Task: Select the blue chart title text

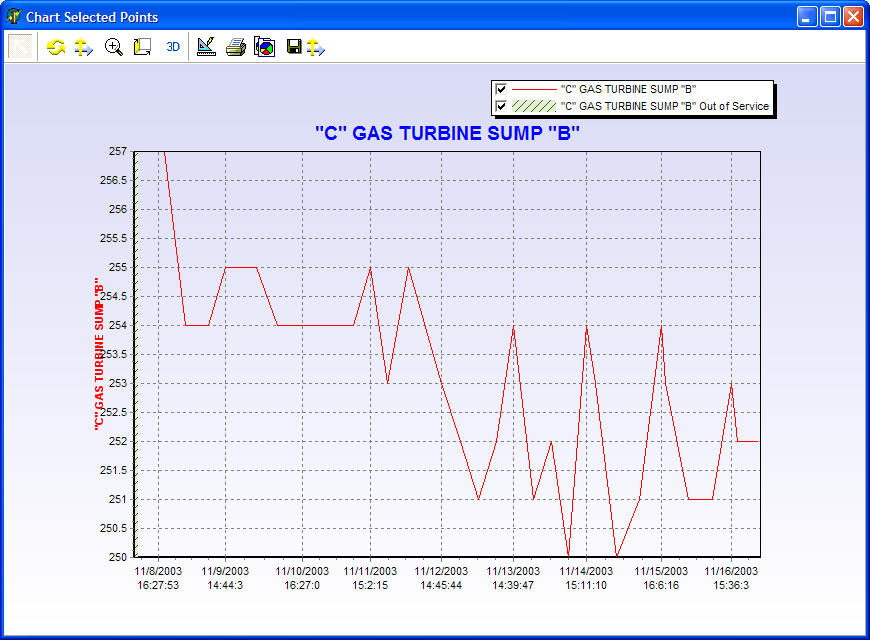Action: coord(447,133)
